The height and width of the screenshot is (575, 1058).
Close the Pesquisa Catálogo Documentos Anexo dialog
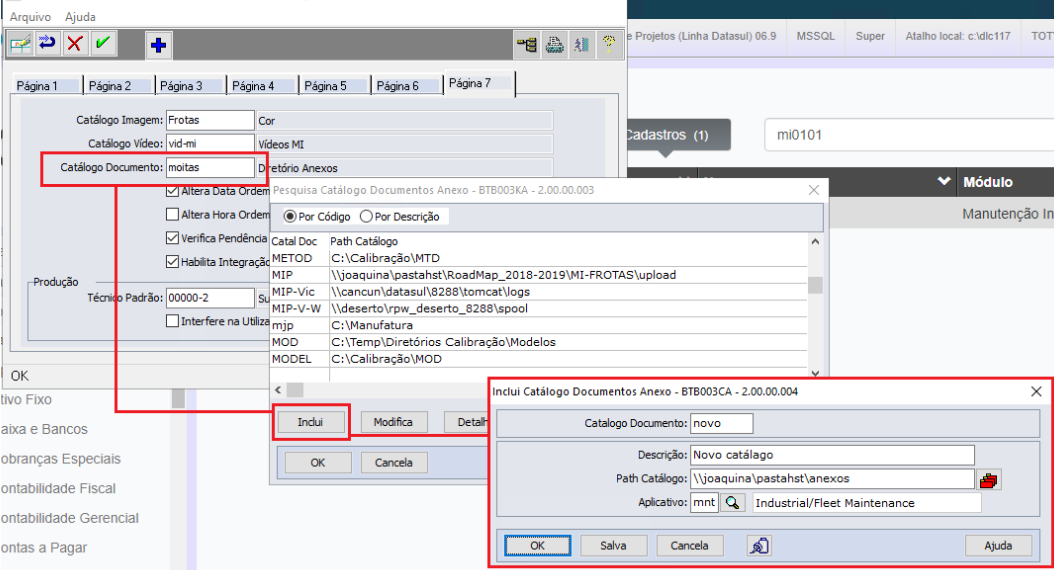point(814,190)
